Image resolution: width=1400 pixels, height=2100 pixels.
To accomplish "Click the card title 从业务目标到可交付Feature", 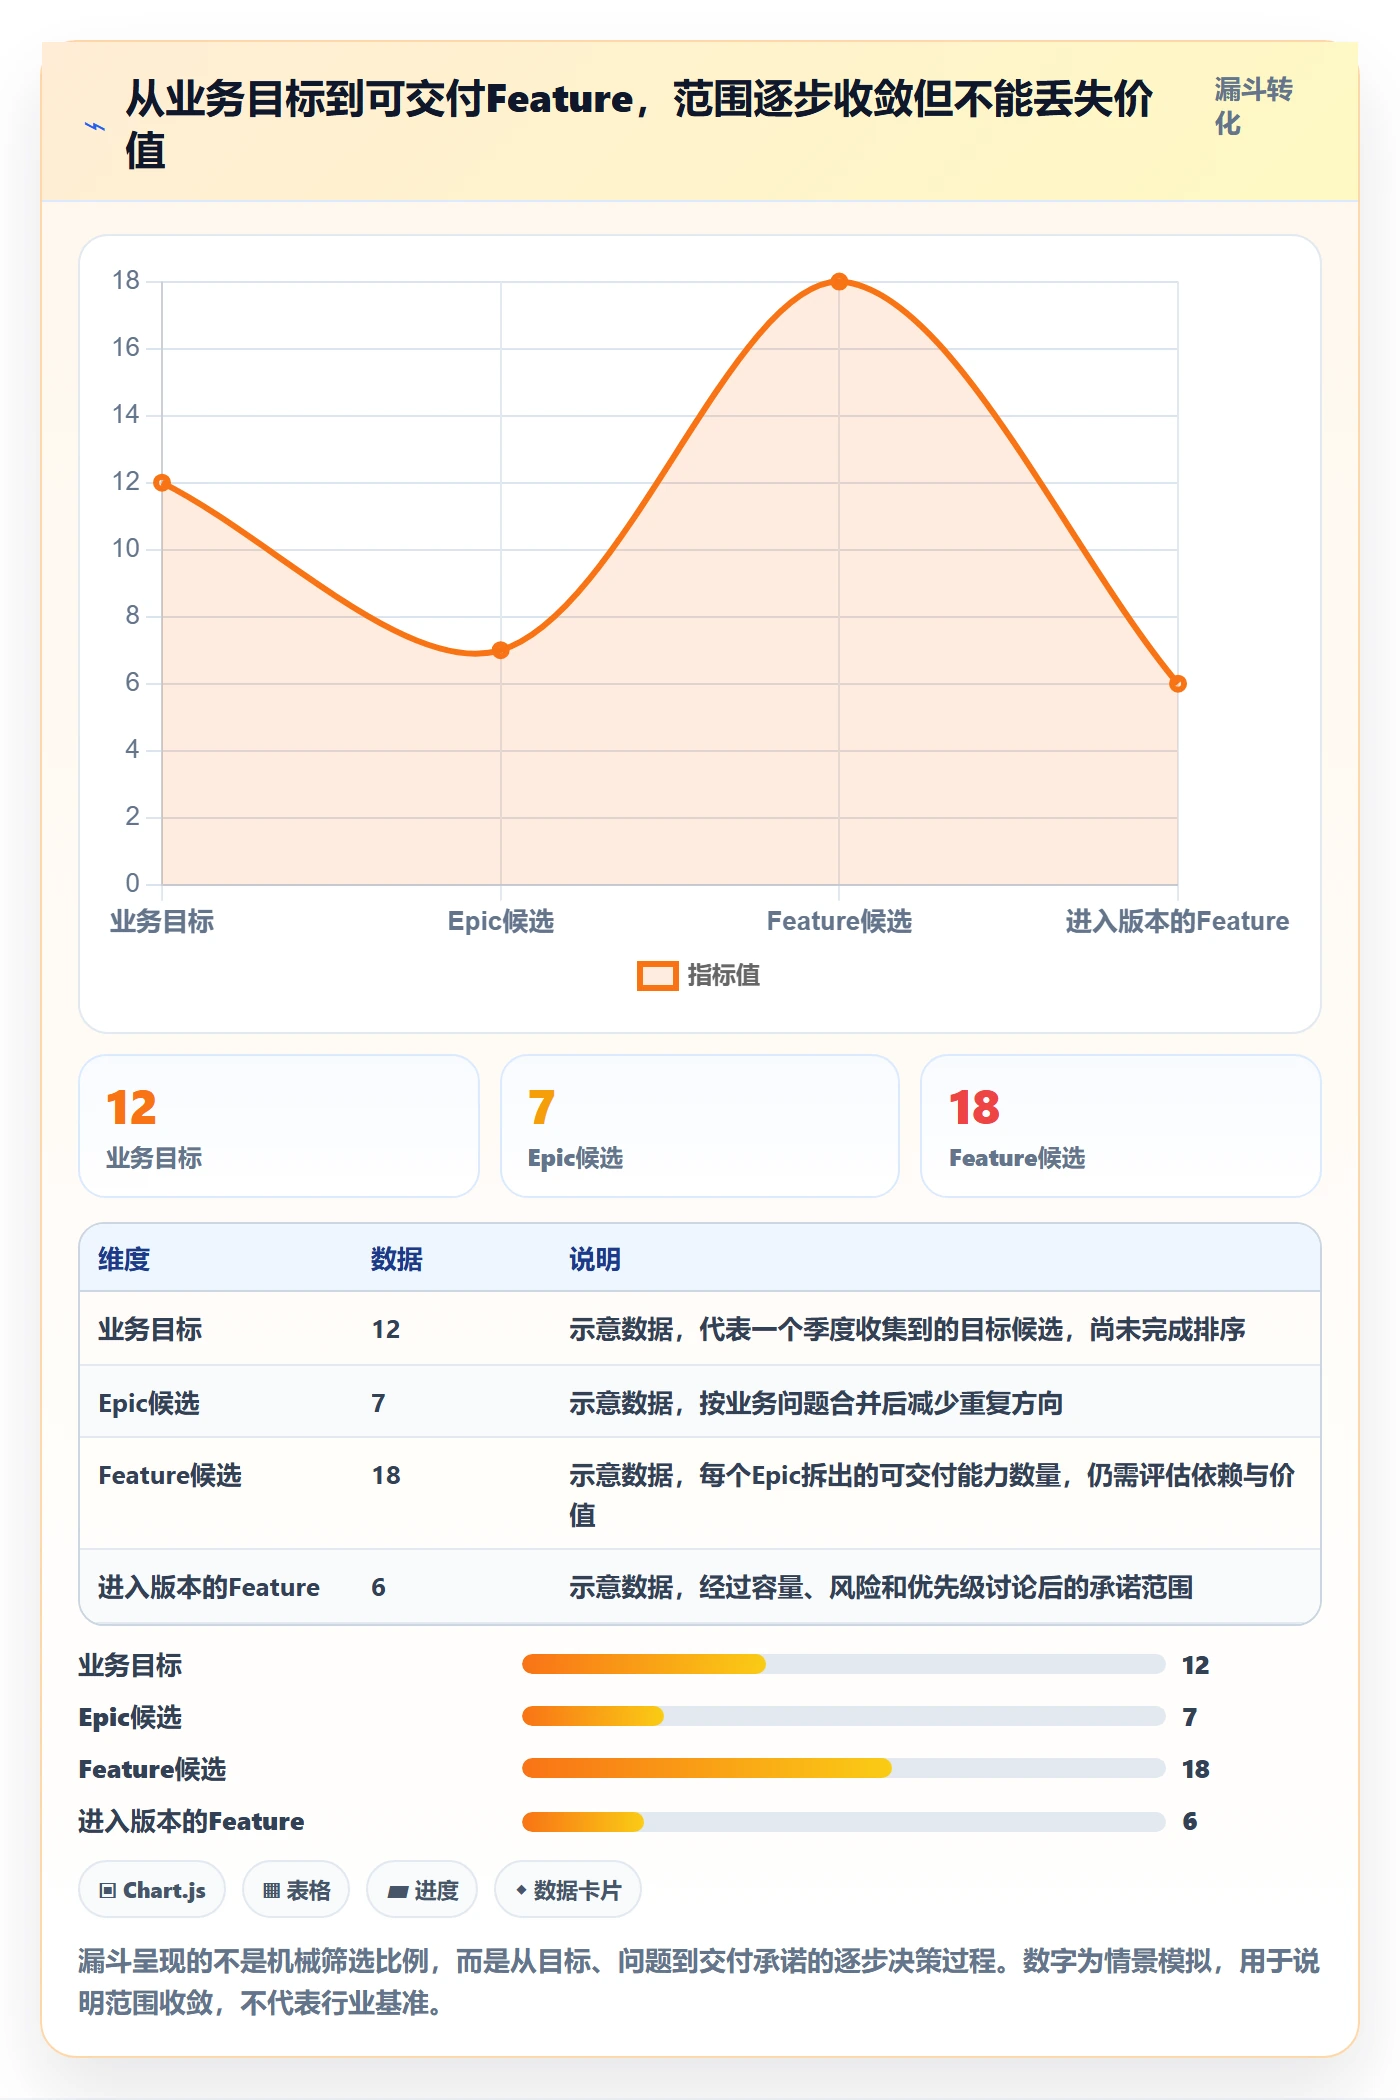I will point(639,125).
